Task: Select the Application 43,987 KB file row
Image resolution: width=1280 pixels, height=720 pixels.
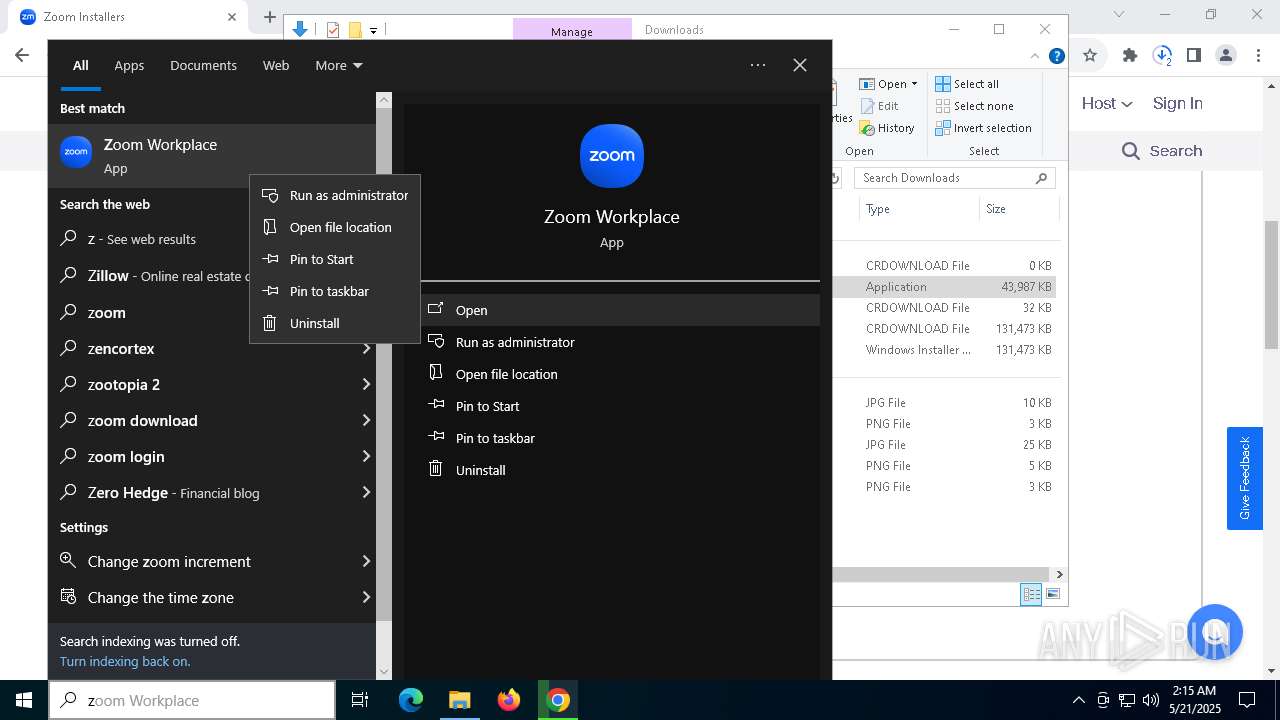Action: pyautogui.click(x=944, y=286)
